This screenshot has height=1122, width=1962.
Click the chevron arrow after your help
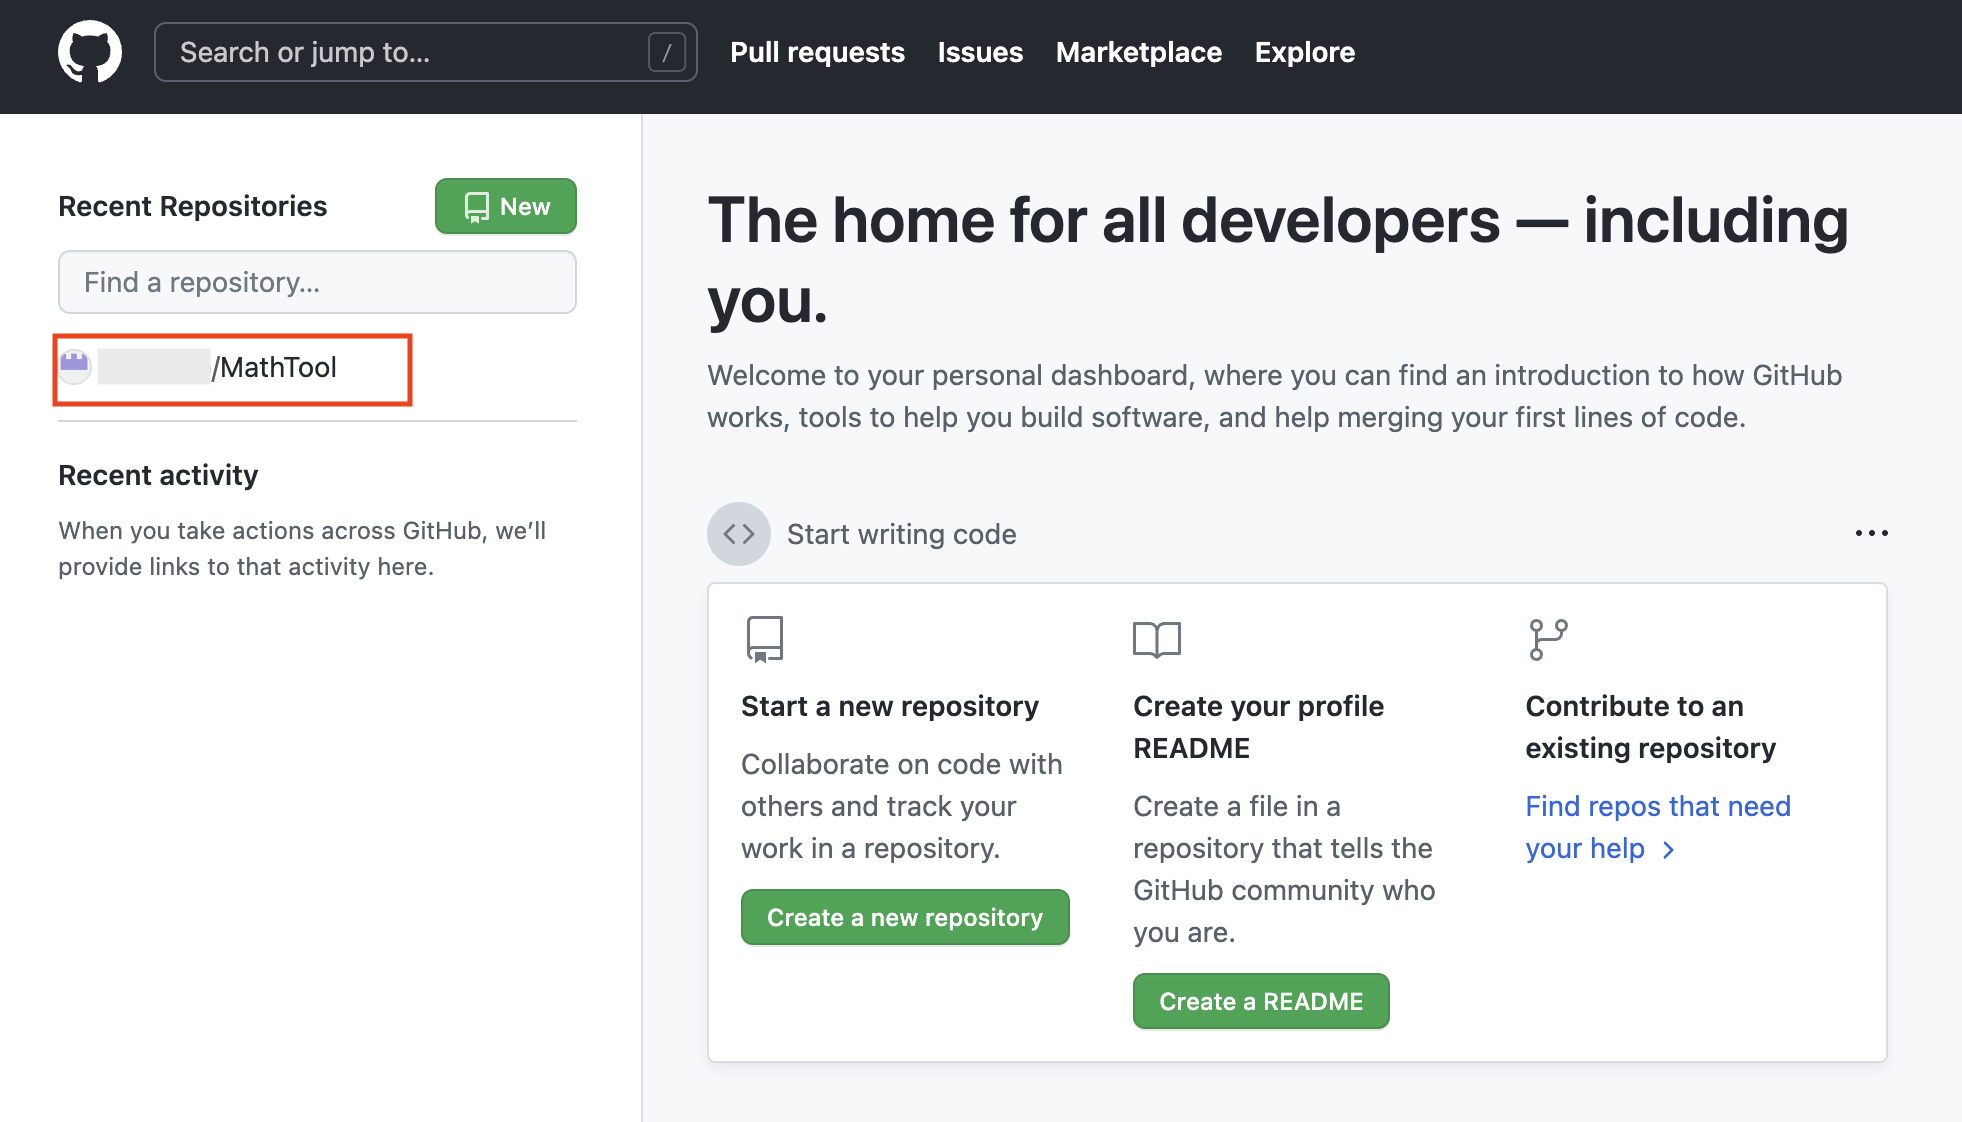[x=1668, y=850]
